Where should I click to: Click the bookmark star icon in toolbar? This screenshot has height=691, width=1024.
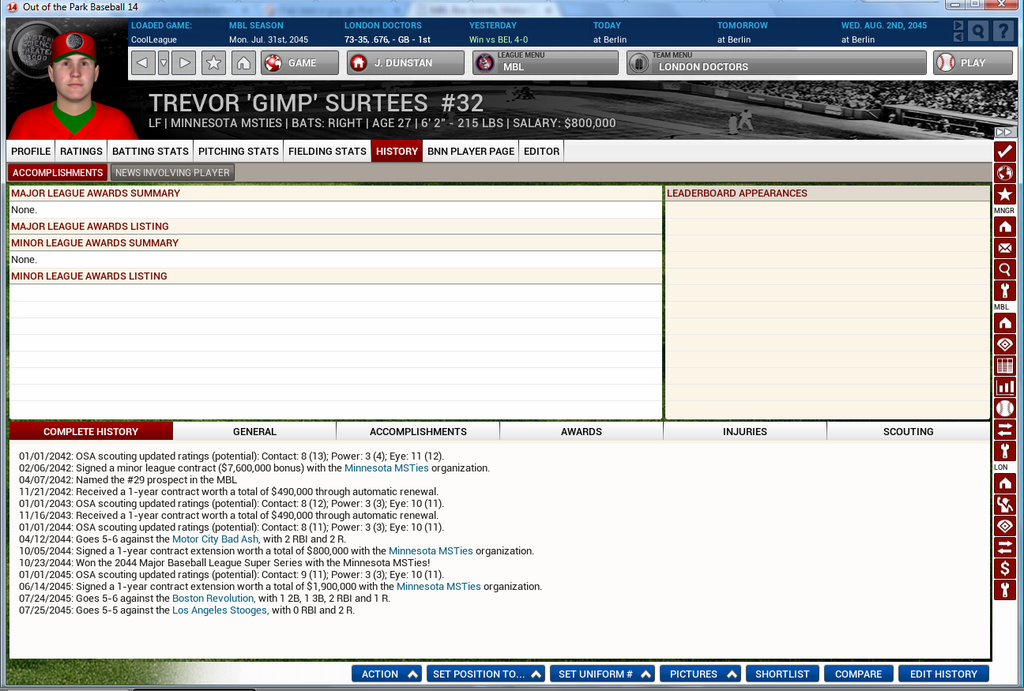point(213,63)
